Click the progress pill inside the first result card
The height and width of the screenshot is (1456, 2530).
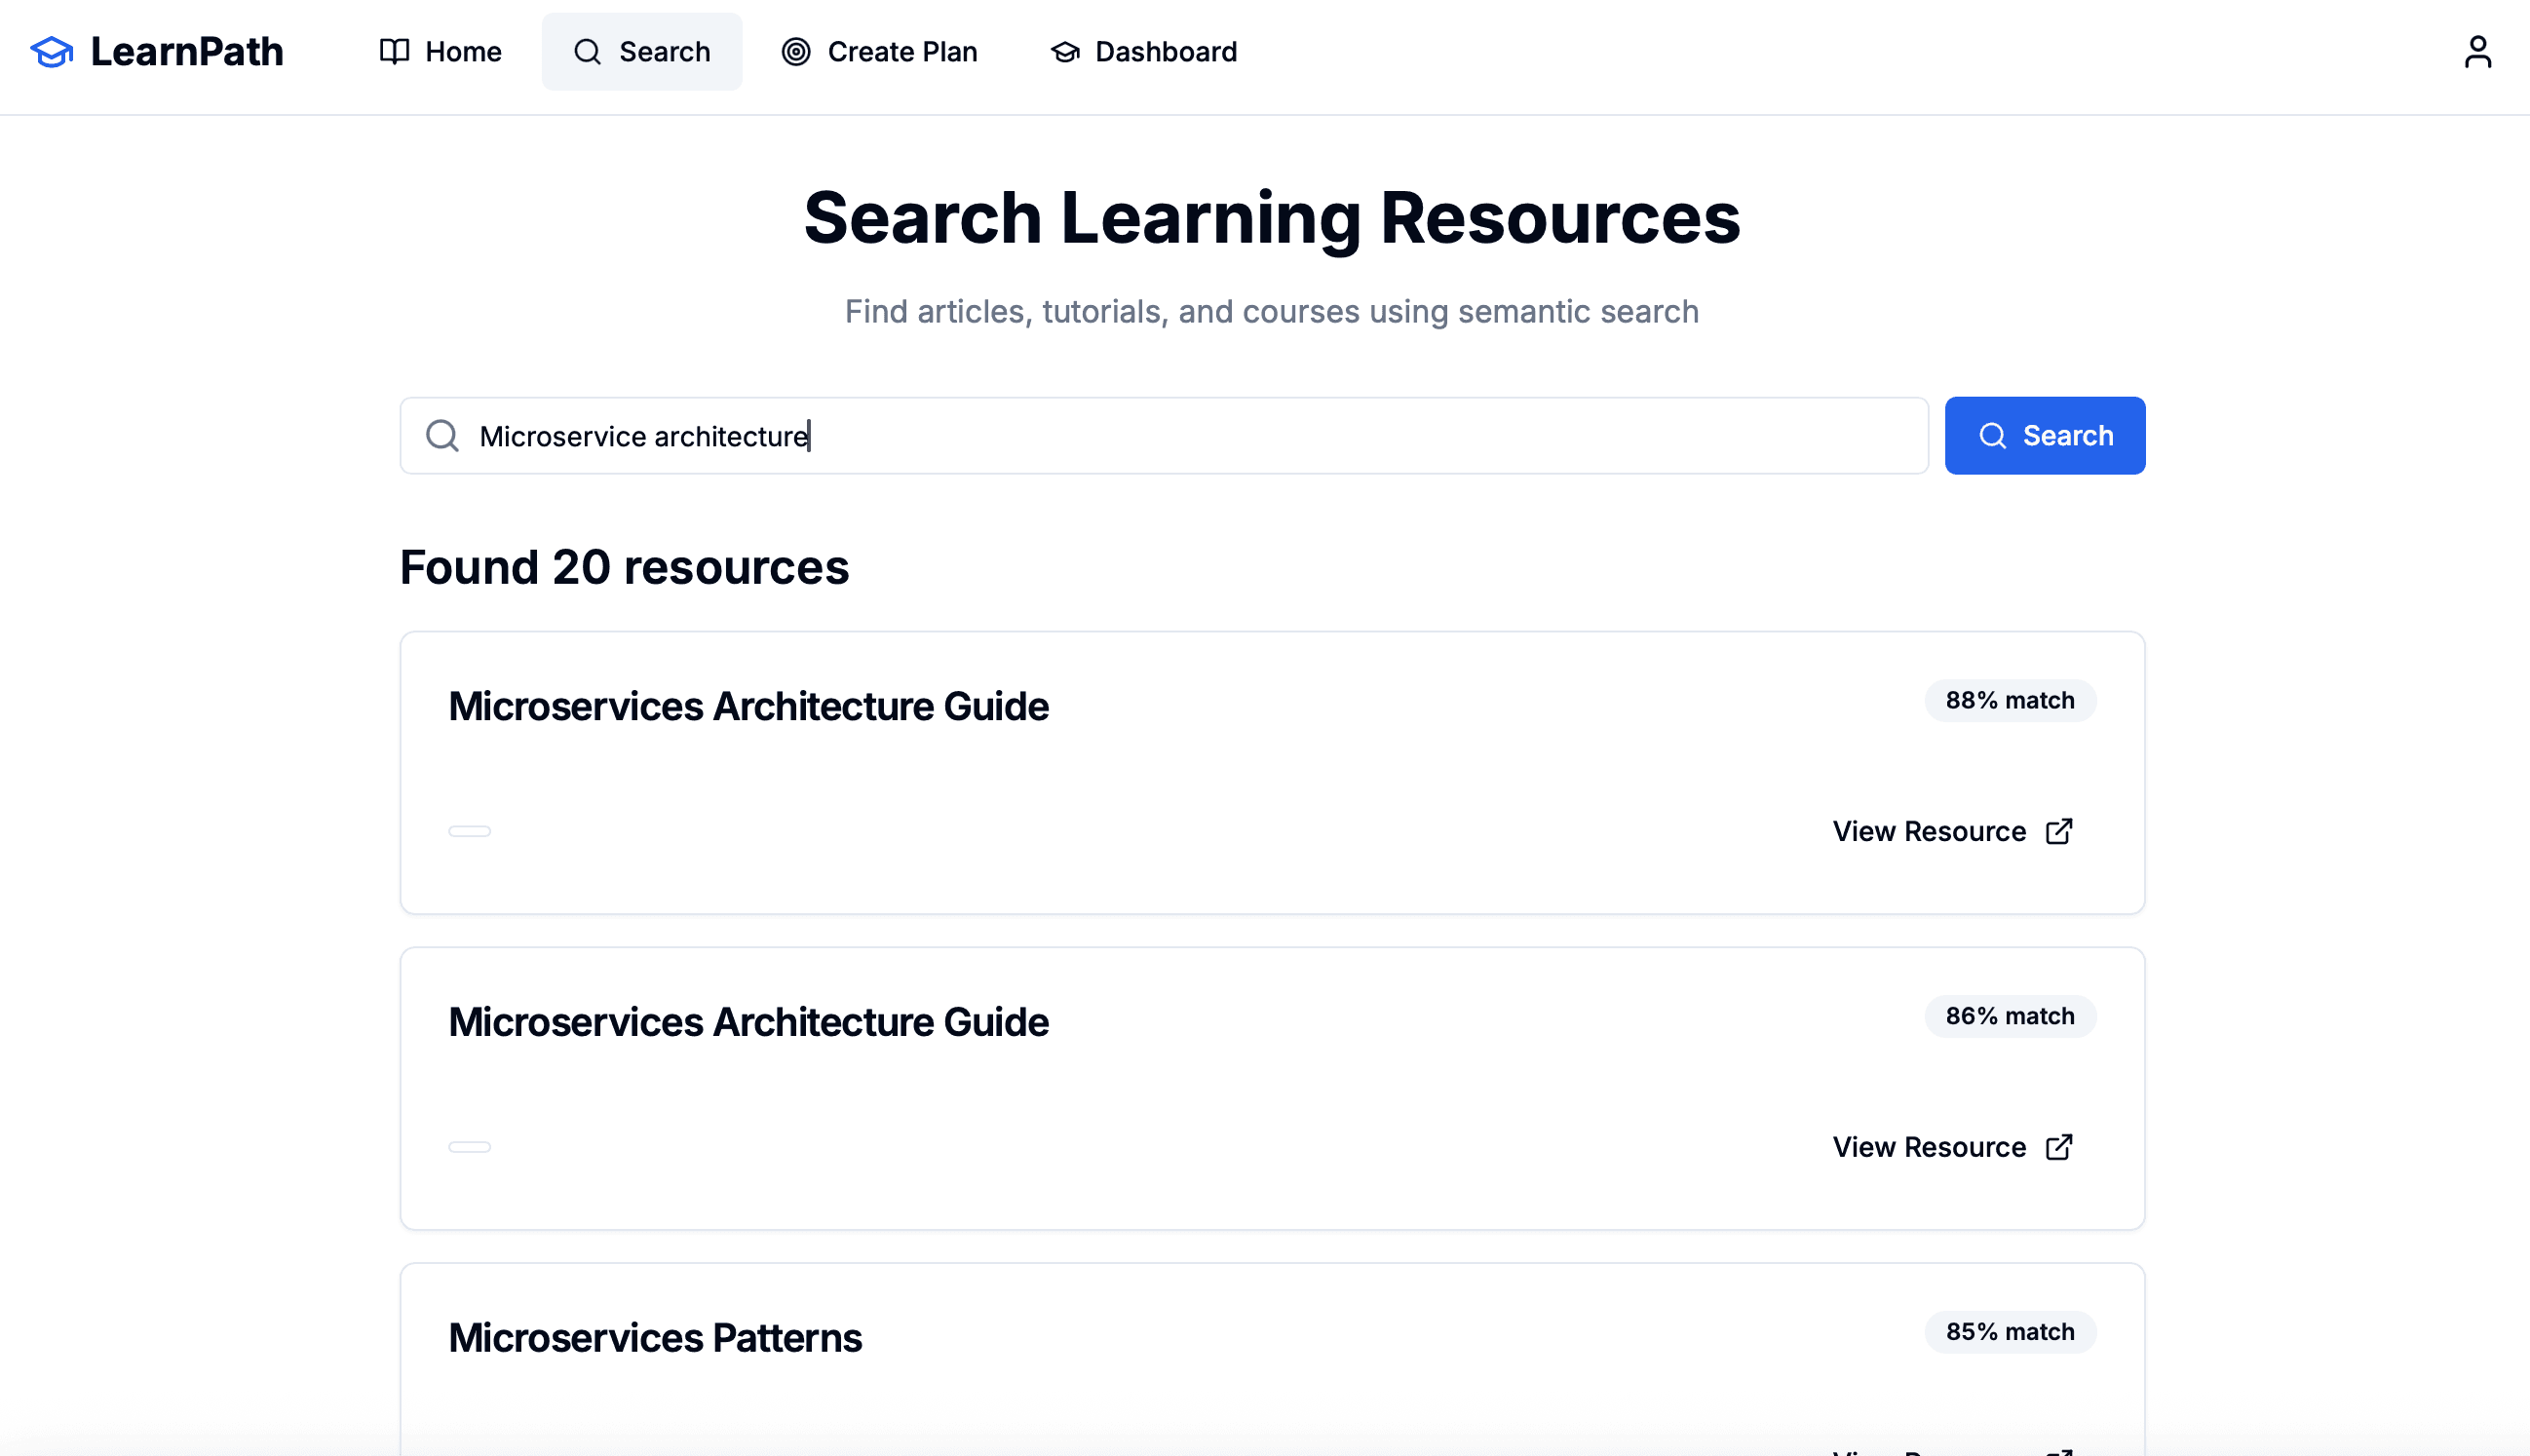click(x=469, y=831)
